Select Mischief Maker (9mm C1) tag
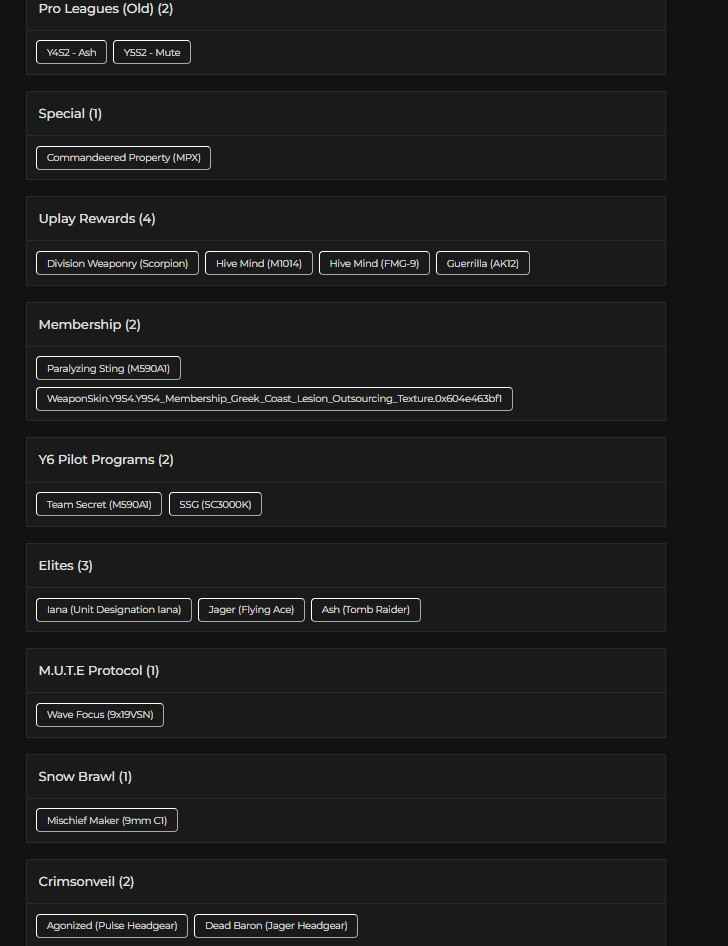The height and width of the screenshot is (946, 728). (x=107, y=820)
